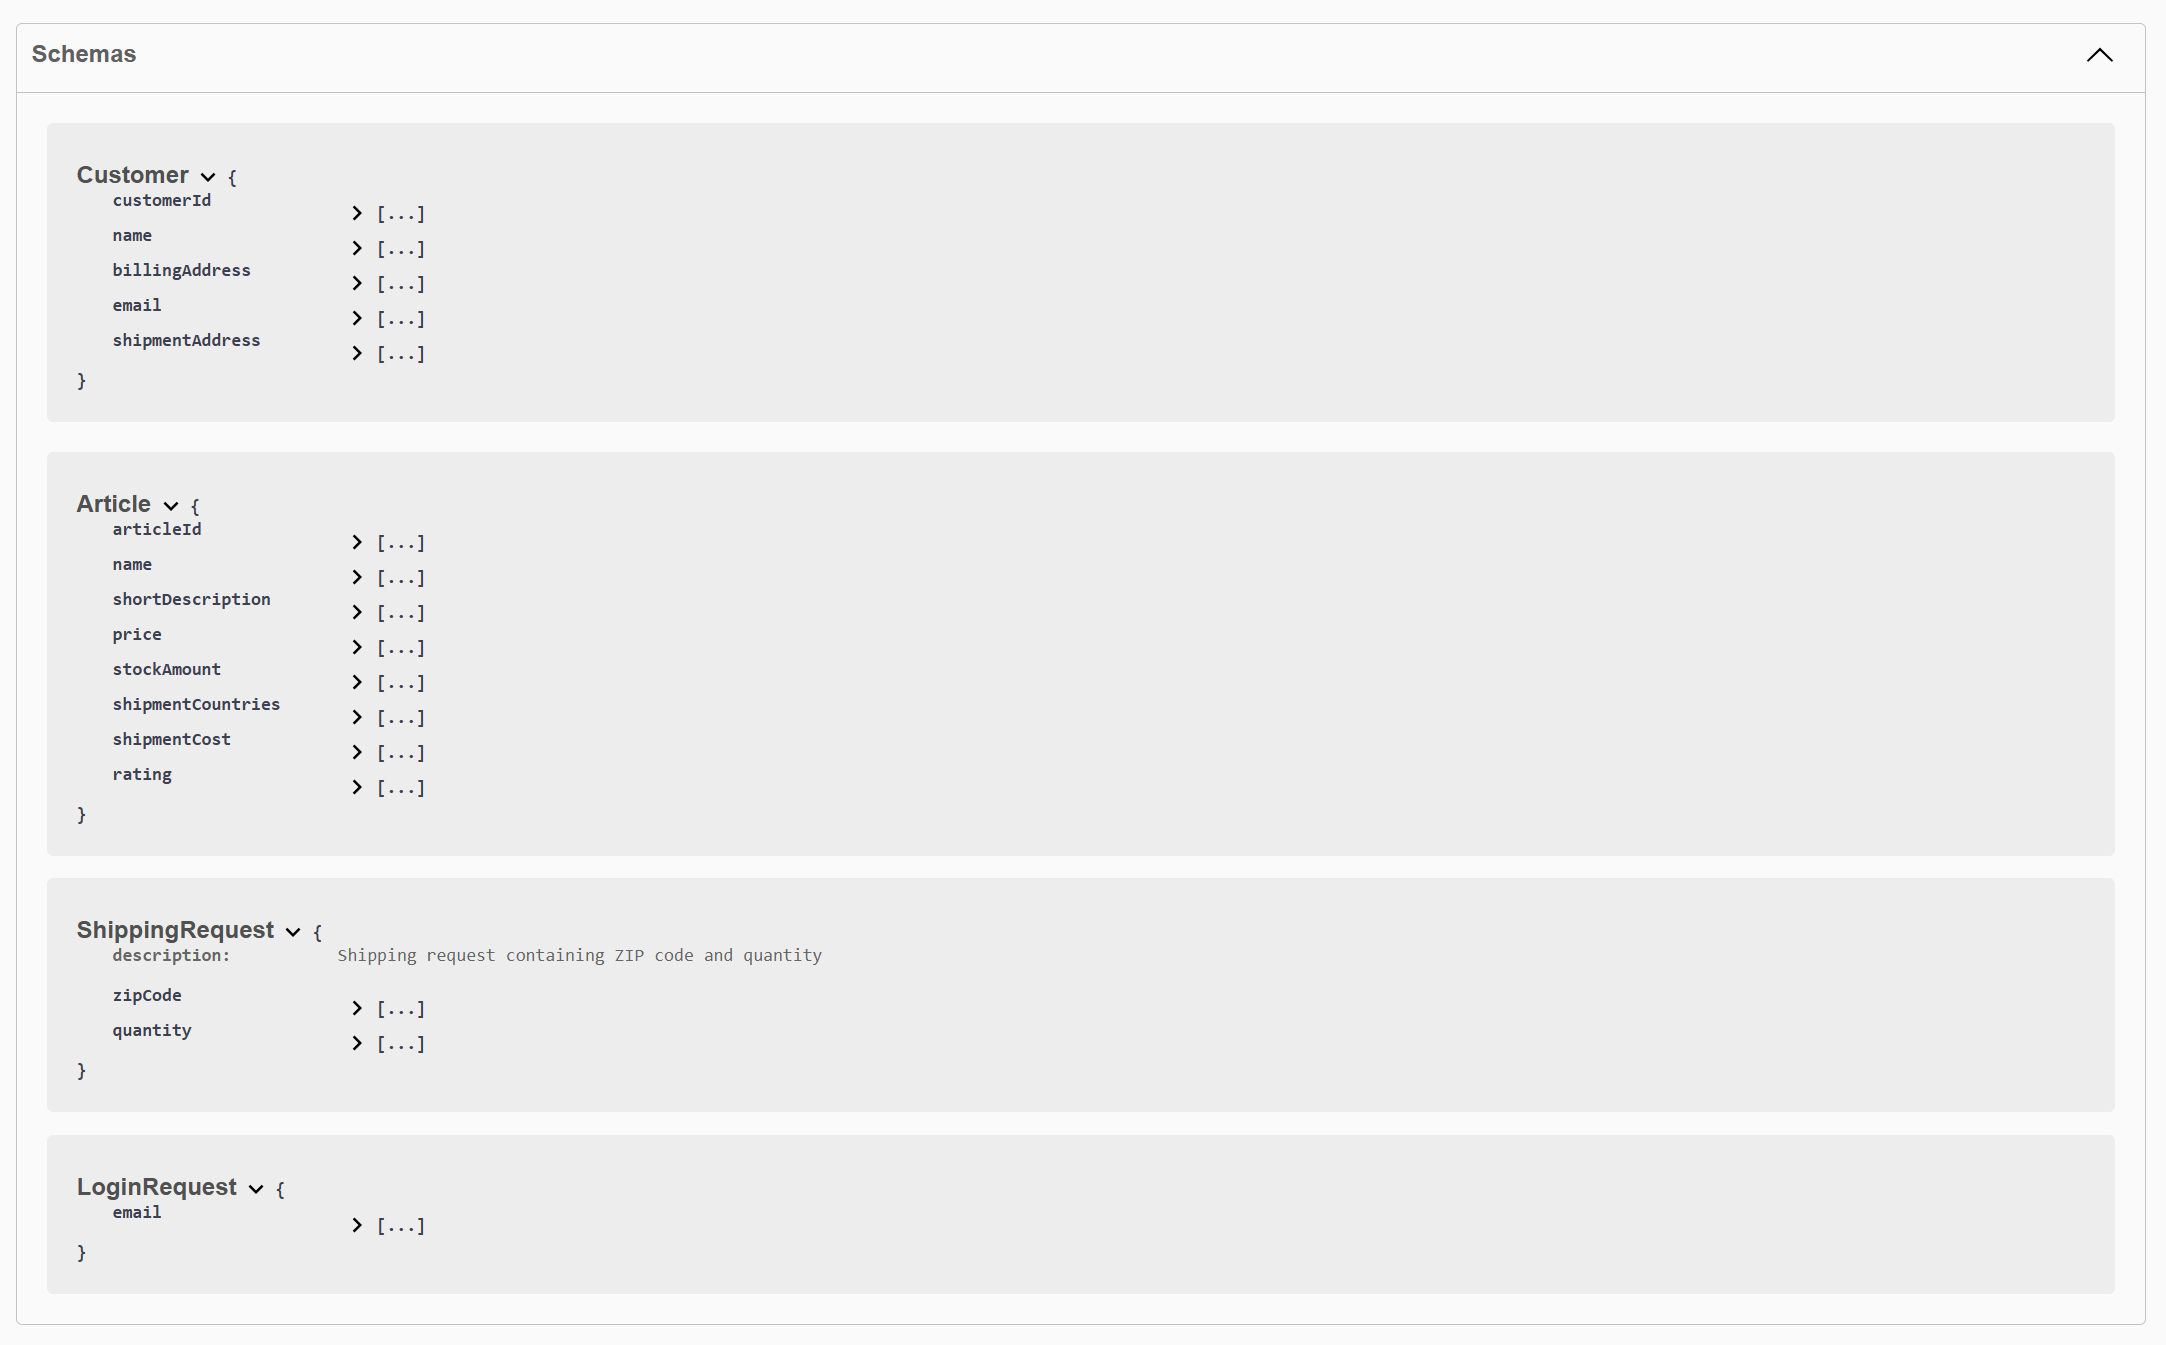Expand the name field in Customer
Viewport: 2166px width, 1345px height.
[355, 248]
